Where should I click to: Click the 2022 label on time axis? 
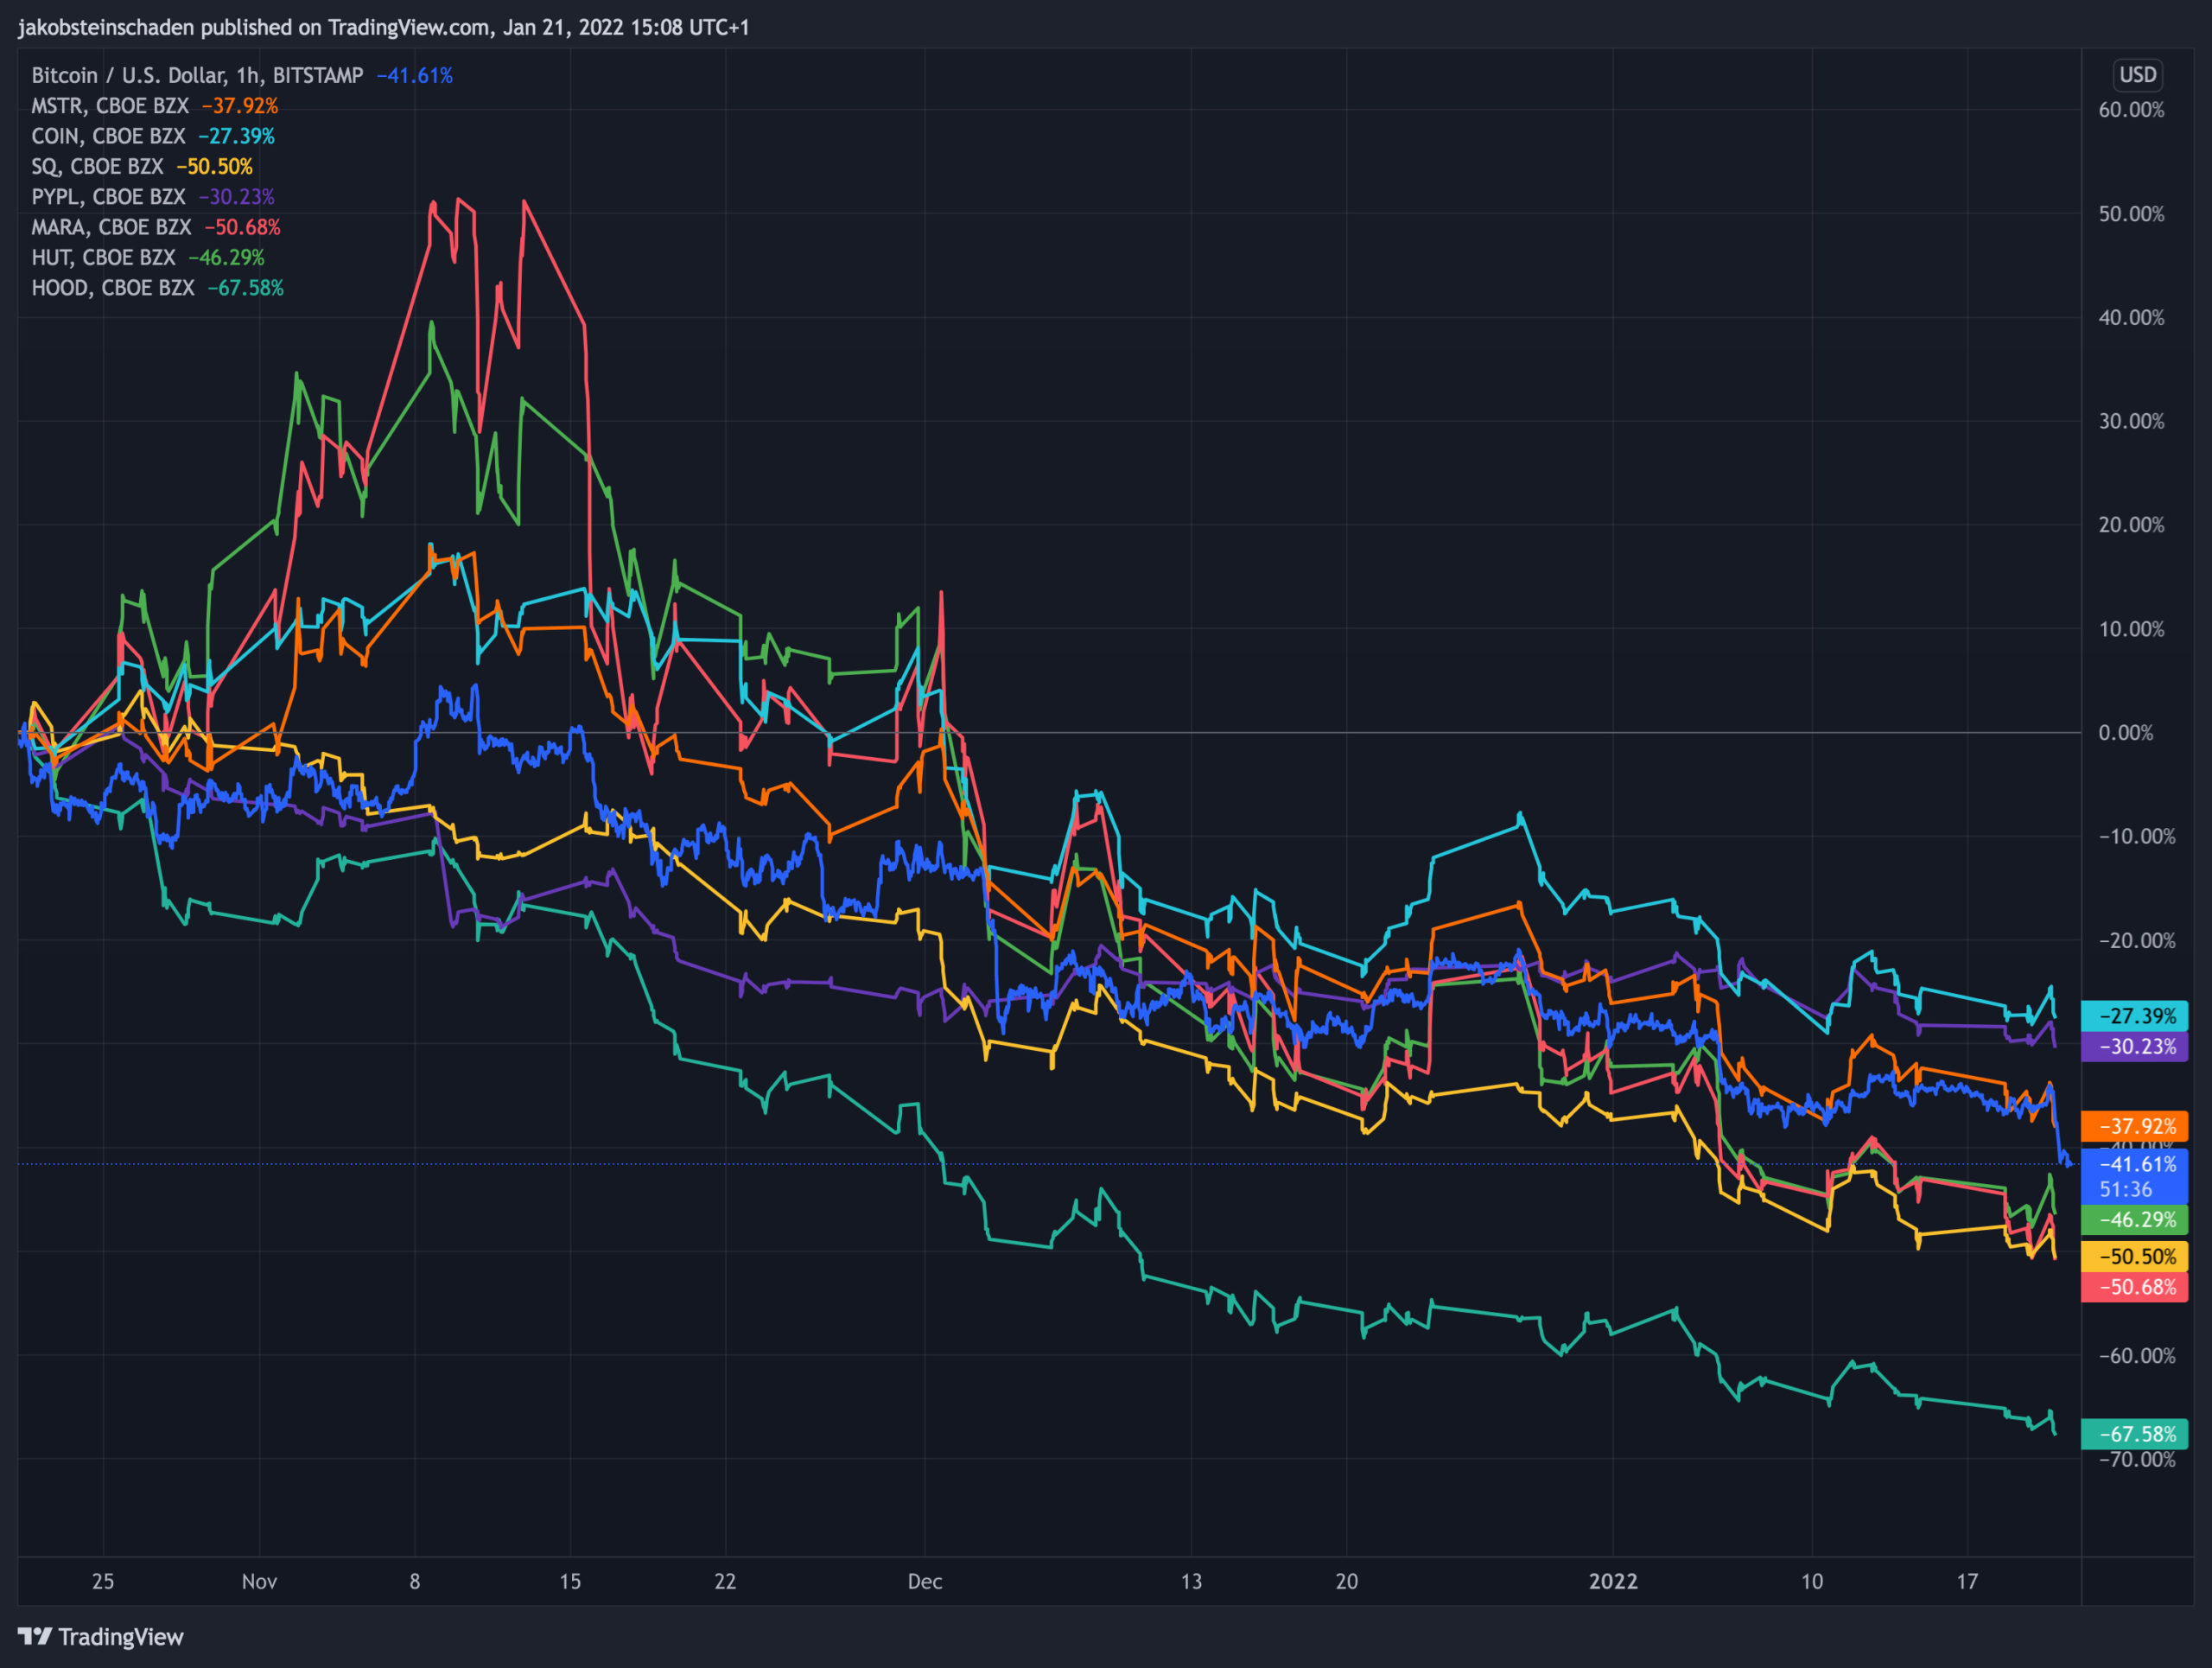click(x=1613, y=1582)
